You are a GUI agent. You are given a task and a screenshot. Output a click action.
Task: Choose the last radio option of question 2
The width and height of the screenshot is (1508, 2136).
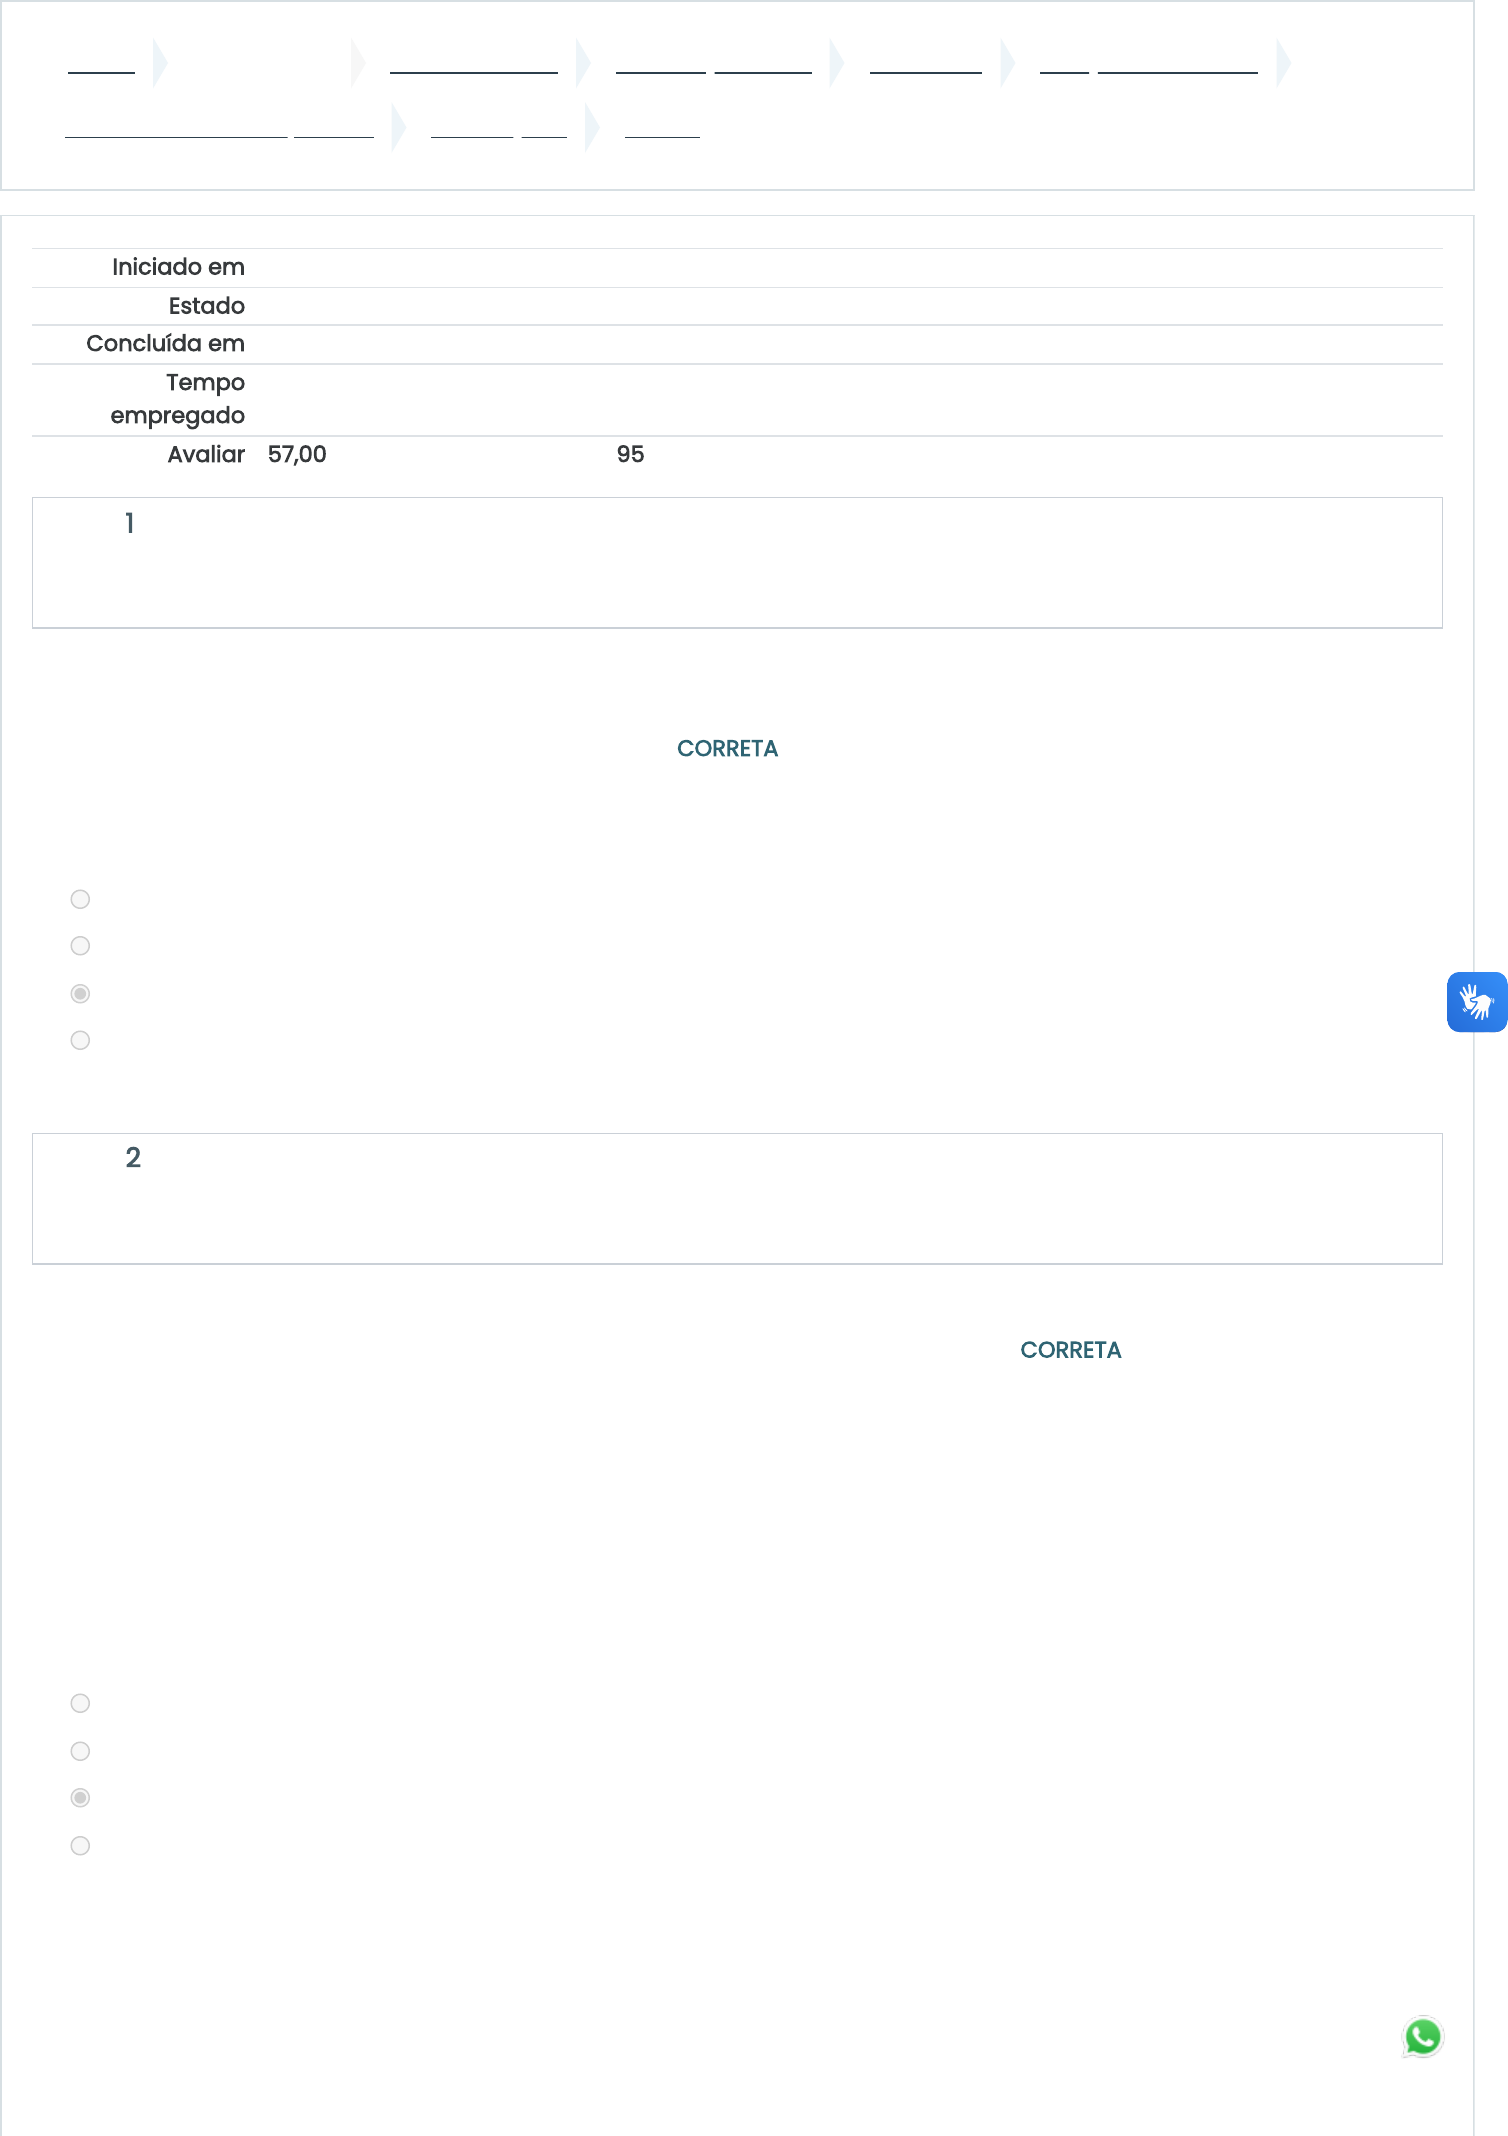(x=81, y=1845)
